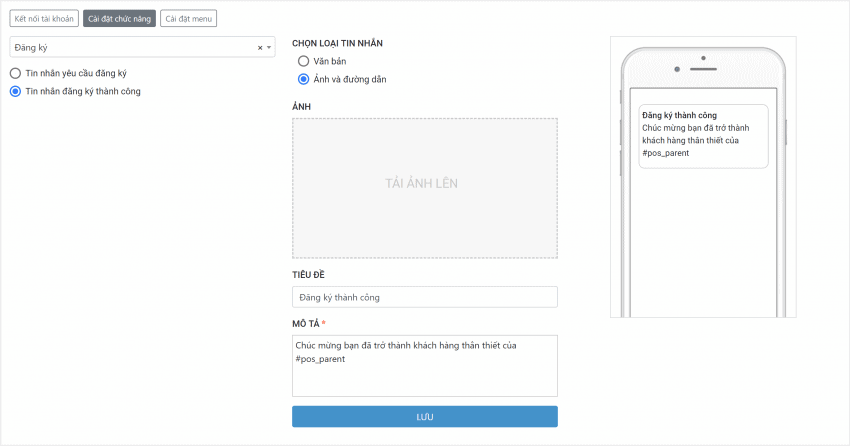Viewport: 850px width, 446px height.
Task: Click the Đăng ký combo box field
Action: click(x=130, y=47)
